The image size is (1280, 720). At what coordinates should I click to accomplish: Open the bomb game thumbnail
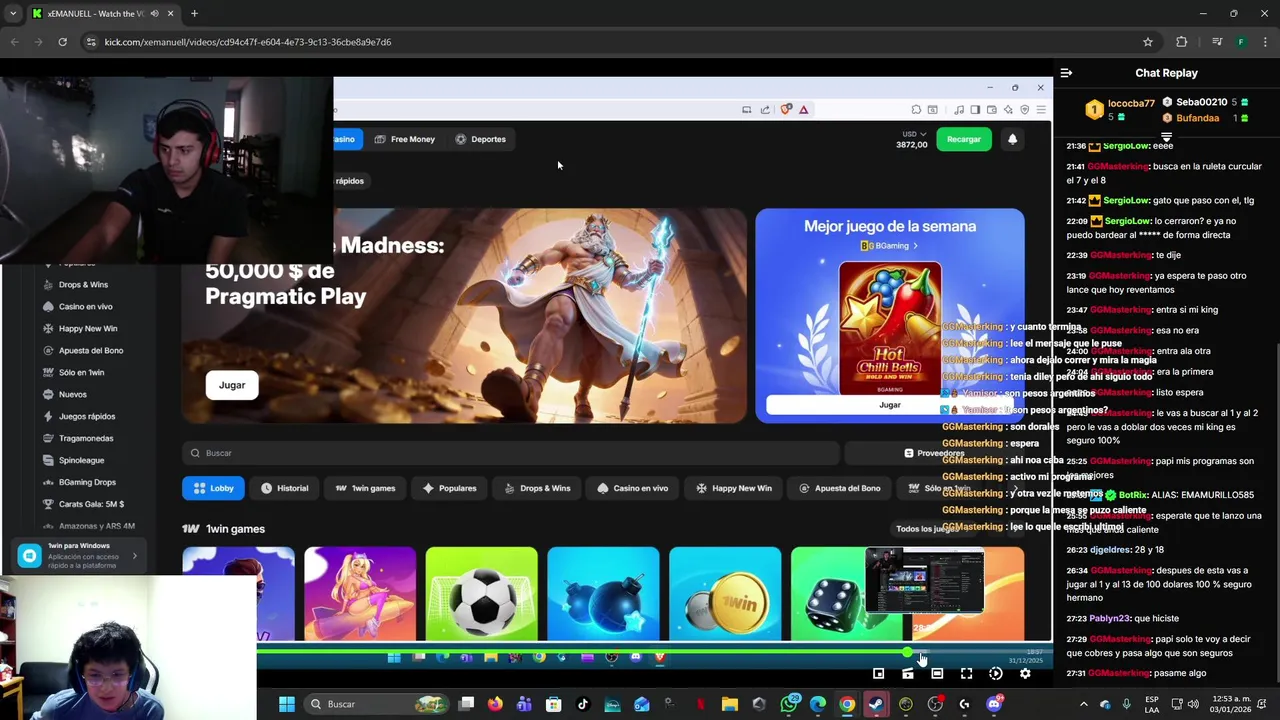[x=603, y=593]
